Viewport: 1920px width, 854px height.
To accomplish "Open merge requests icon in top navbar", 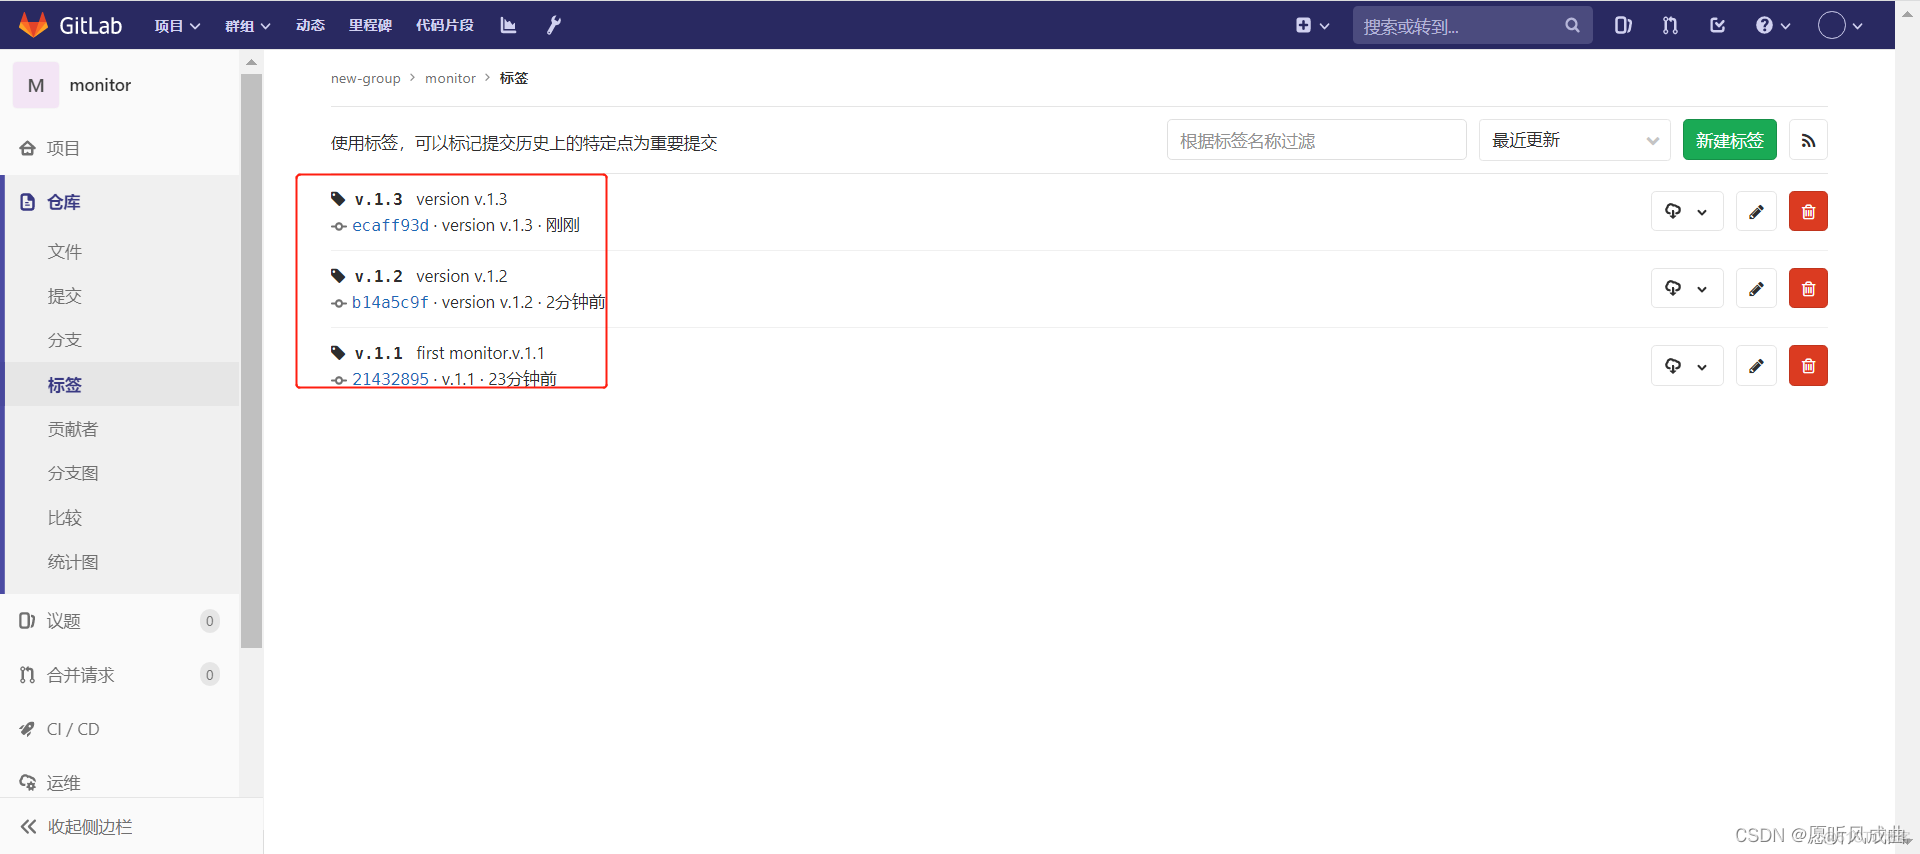I will click(x=1670, y=25).
